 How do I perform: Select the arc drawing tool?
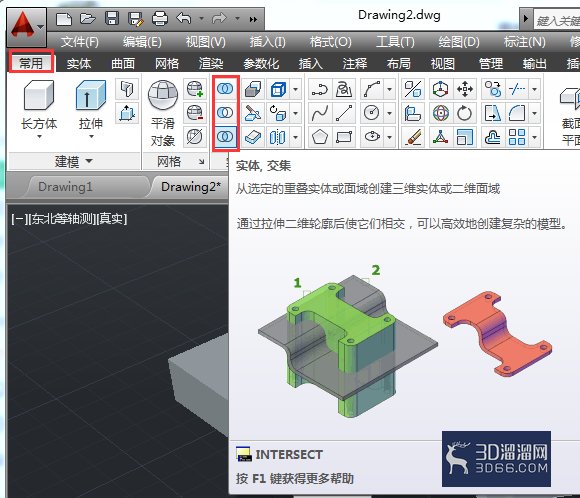pos(372,89)
